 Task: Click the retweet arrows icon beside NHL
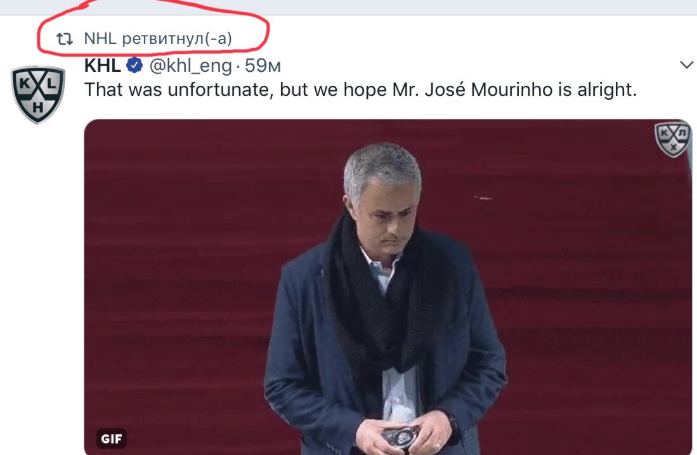64,39
